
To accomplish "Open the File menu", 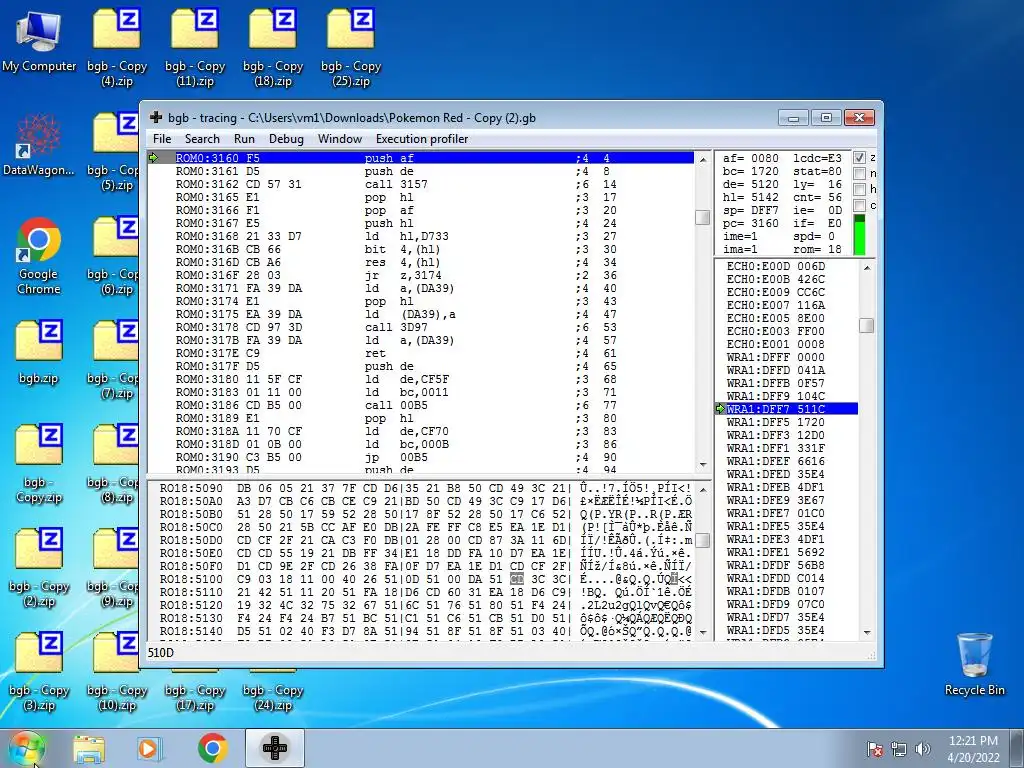I will (162, 138).
